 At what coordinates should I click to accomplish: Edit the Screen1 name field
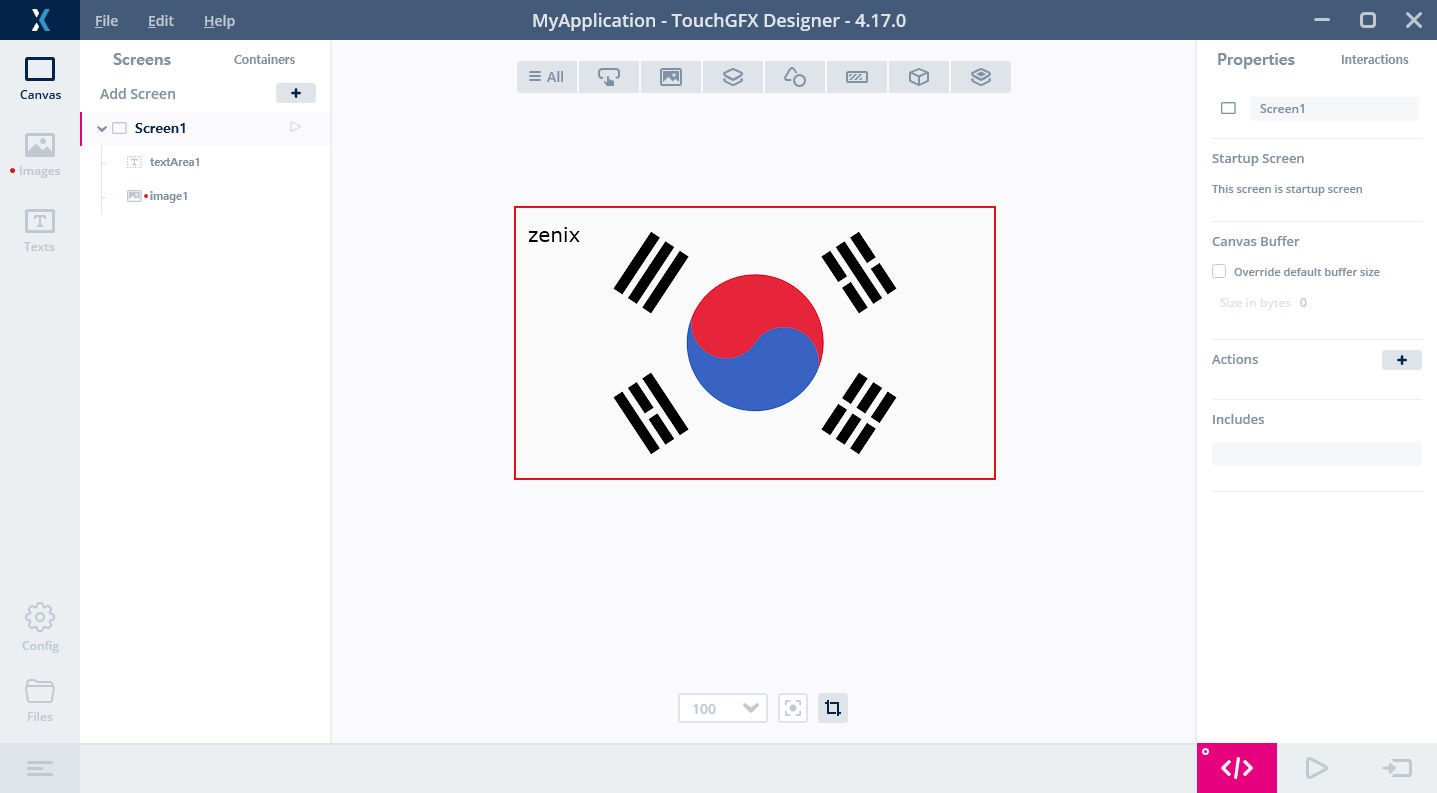click(x=1334, y=108)
